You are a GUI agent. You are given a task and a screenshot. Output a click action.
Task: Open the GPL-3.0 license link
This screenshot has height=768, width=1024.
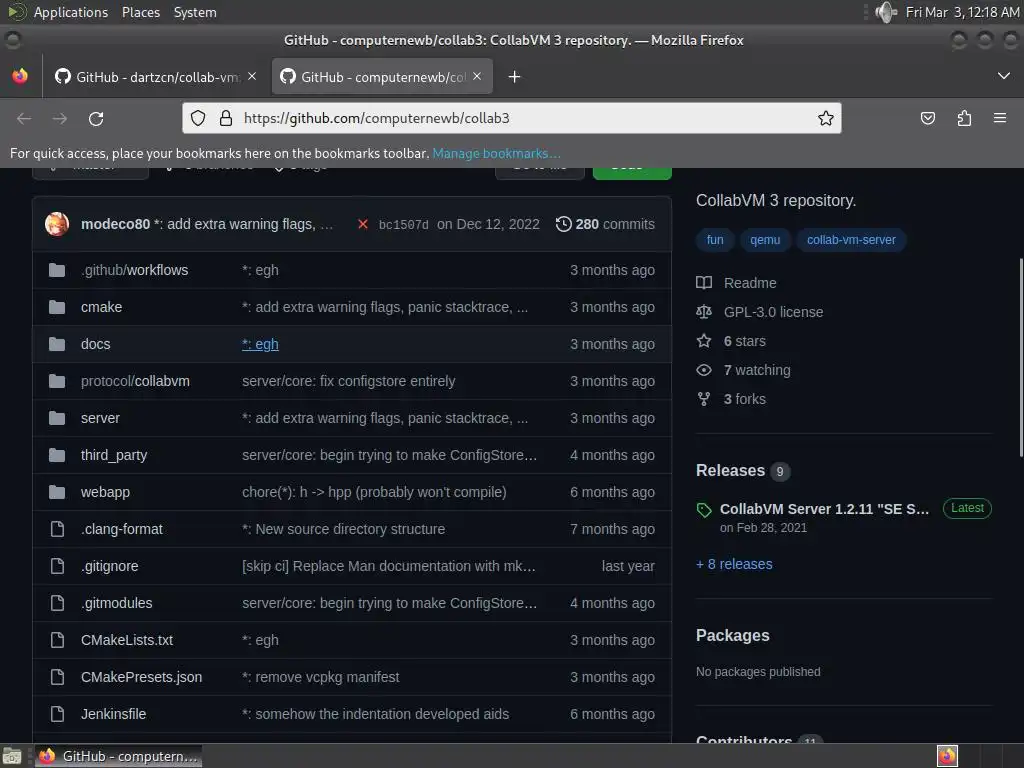point(773,312)
